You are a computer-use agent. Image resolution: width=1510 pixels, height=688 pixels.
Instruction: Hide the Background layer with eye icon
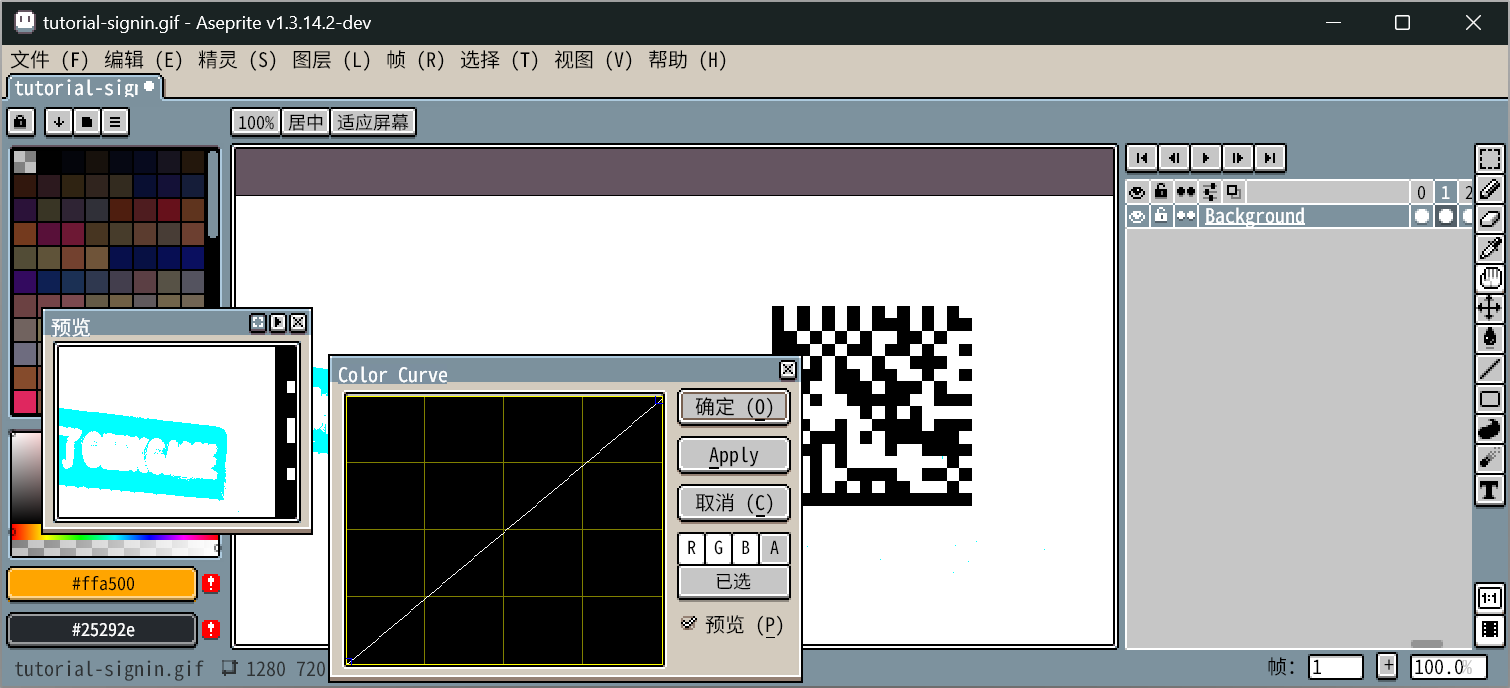click(x=1137, y=216)
